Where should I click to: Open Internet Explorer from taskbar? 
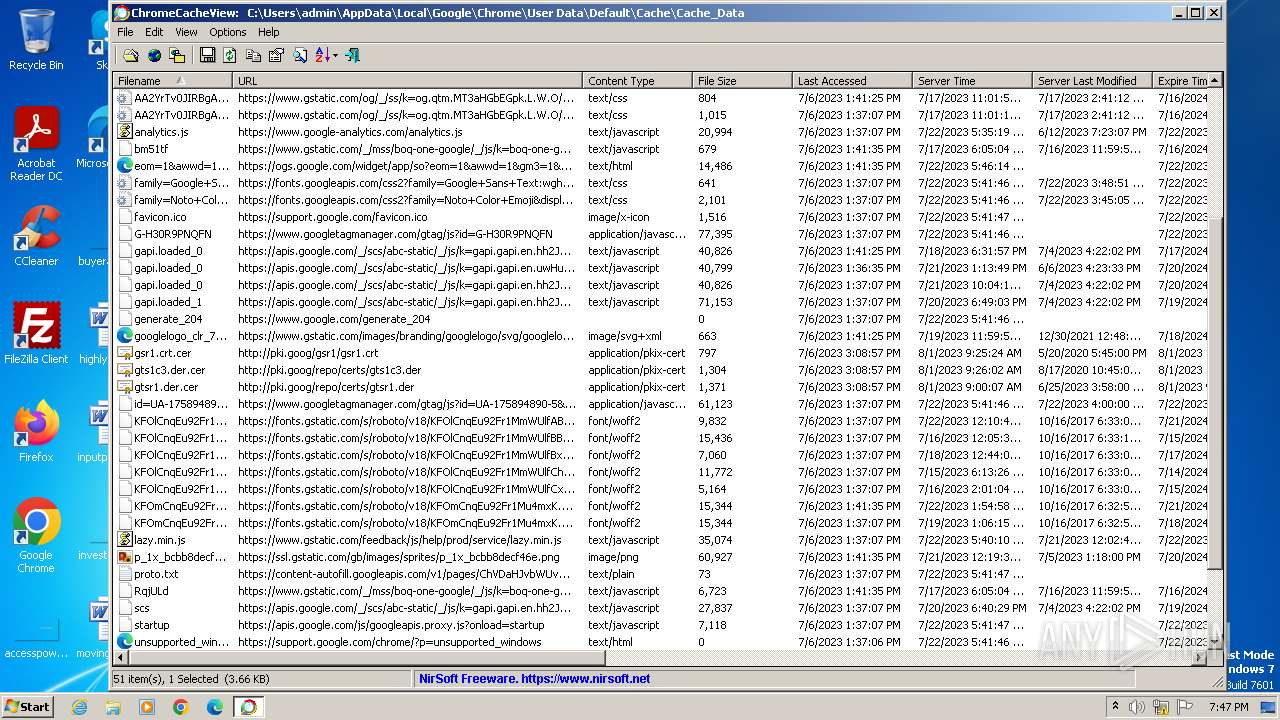click(79, 707)
